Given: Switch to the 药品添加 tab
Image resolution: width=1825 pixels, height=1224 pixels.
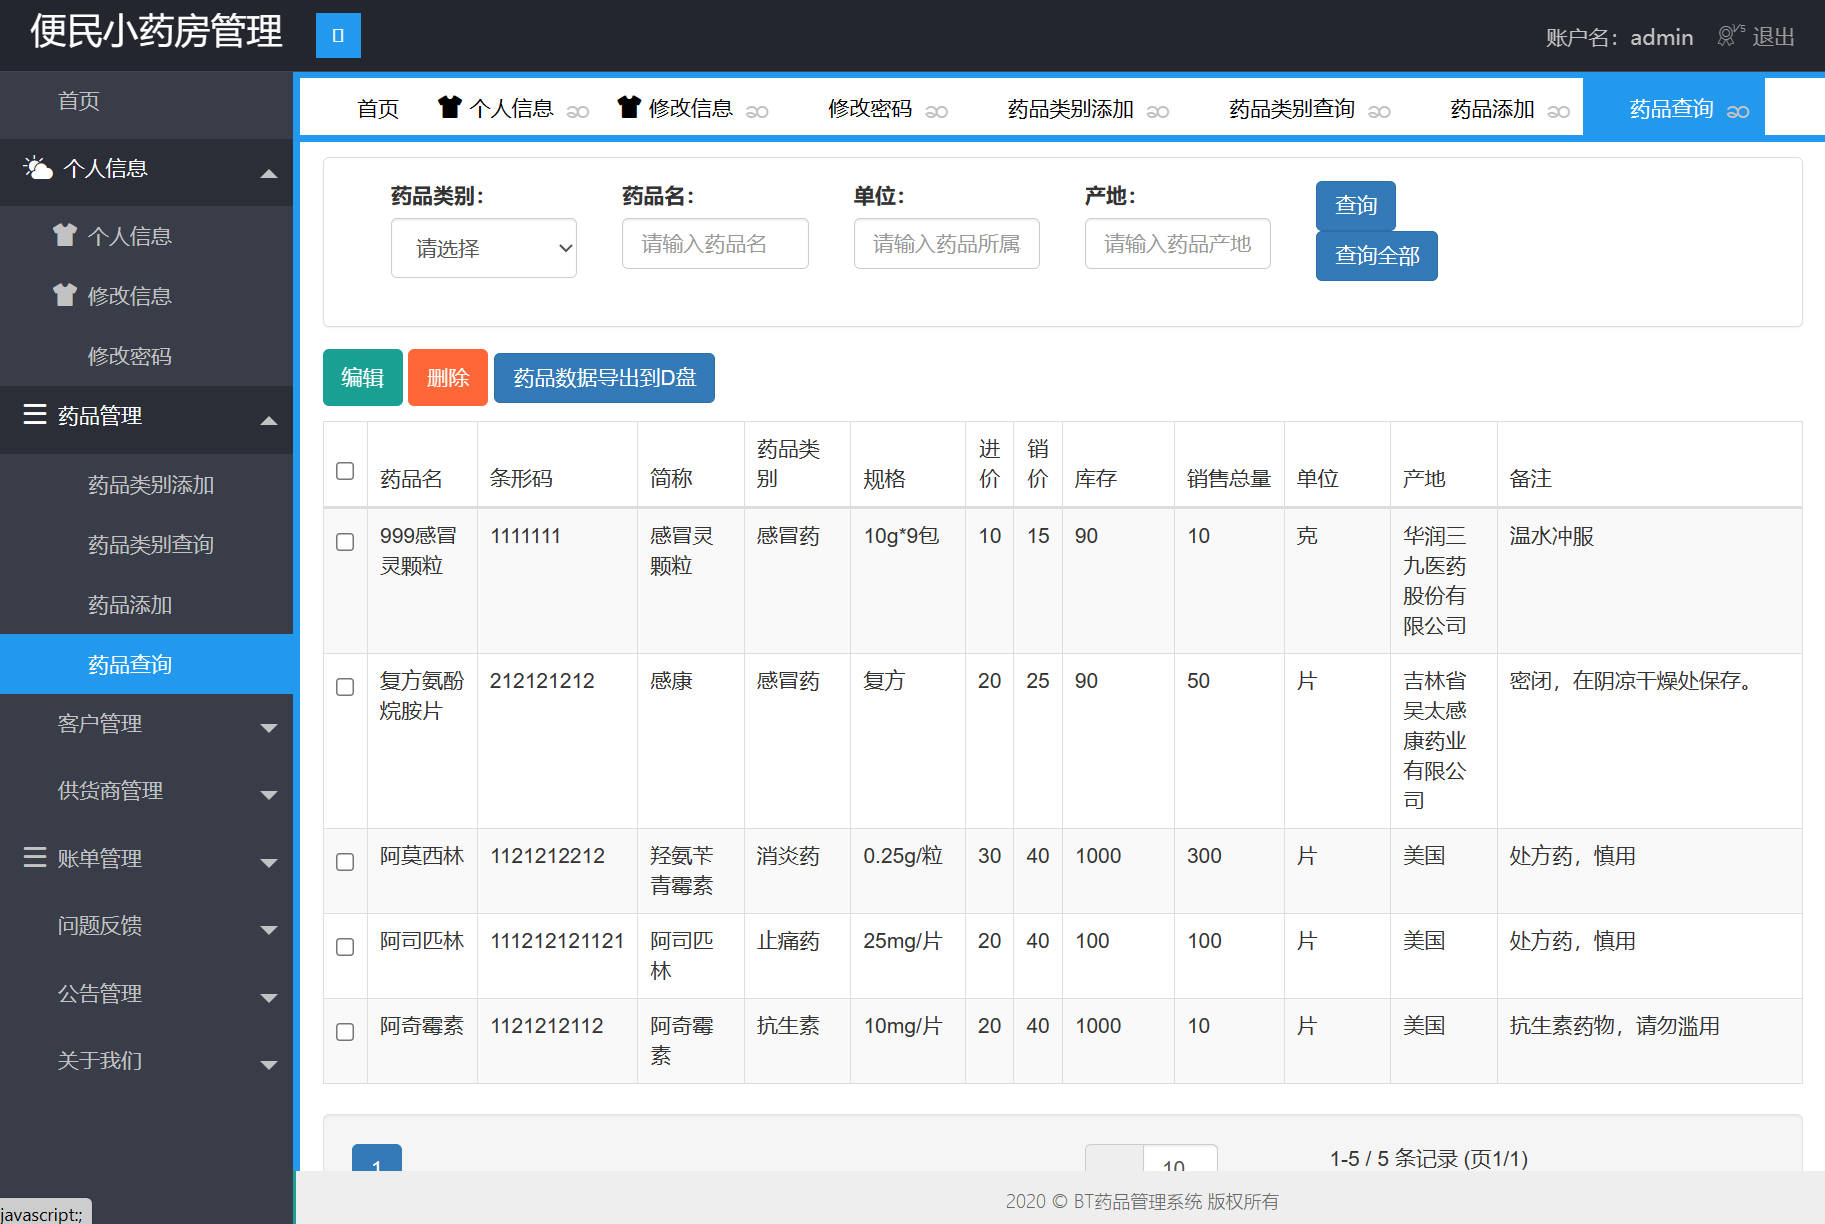Looking at the screenshot, I should click(1491, 109).
